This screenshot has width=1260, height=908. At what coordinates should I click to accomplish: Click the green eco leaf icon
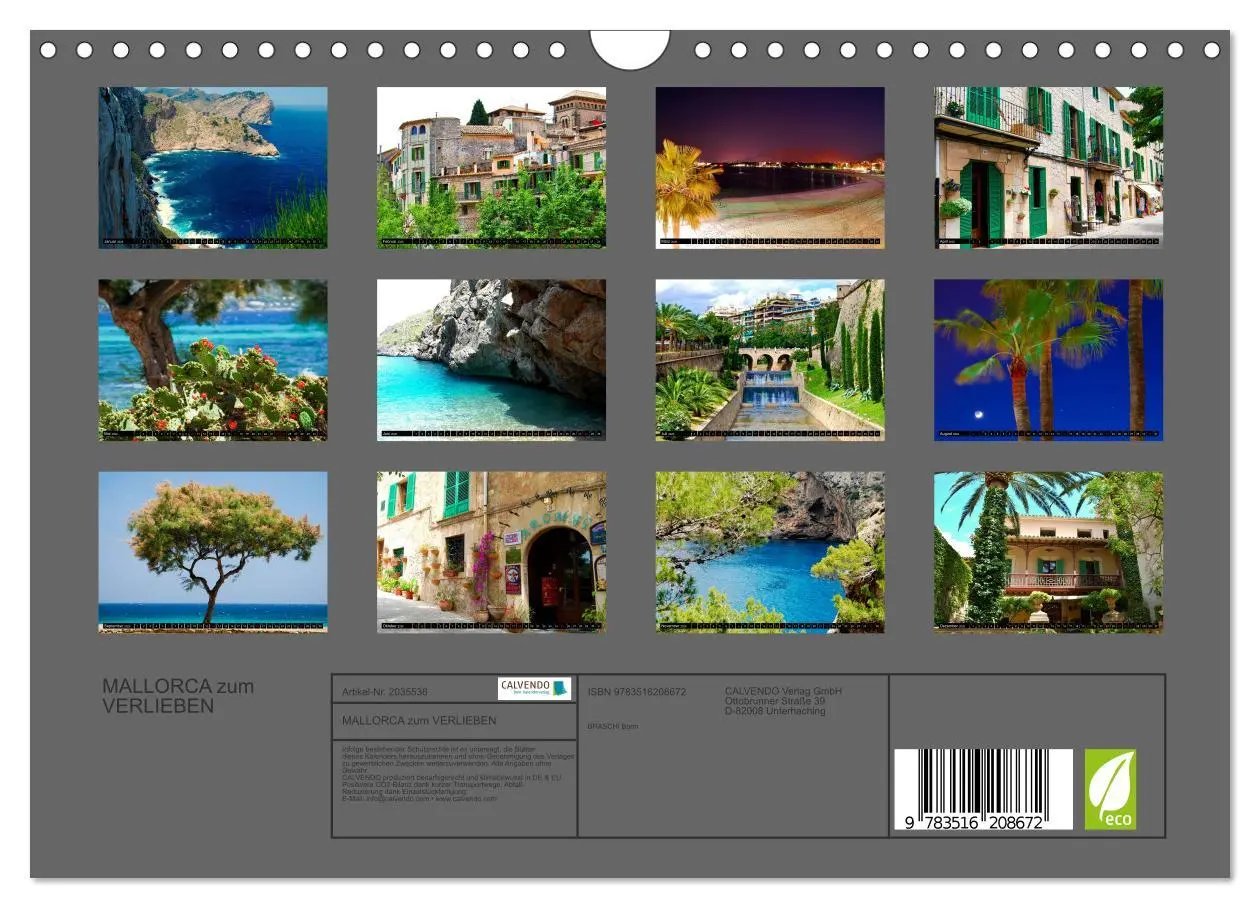(x=1111, y=789)
